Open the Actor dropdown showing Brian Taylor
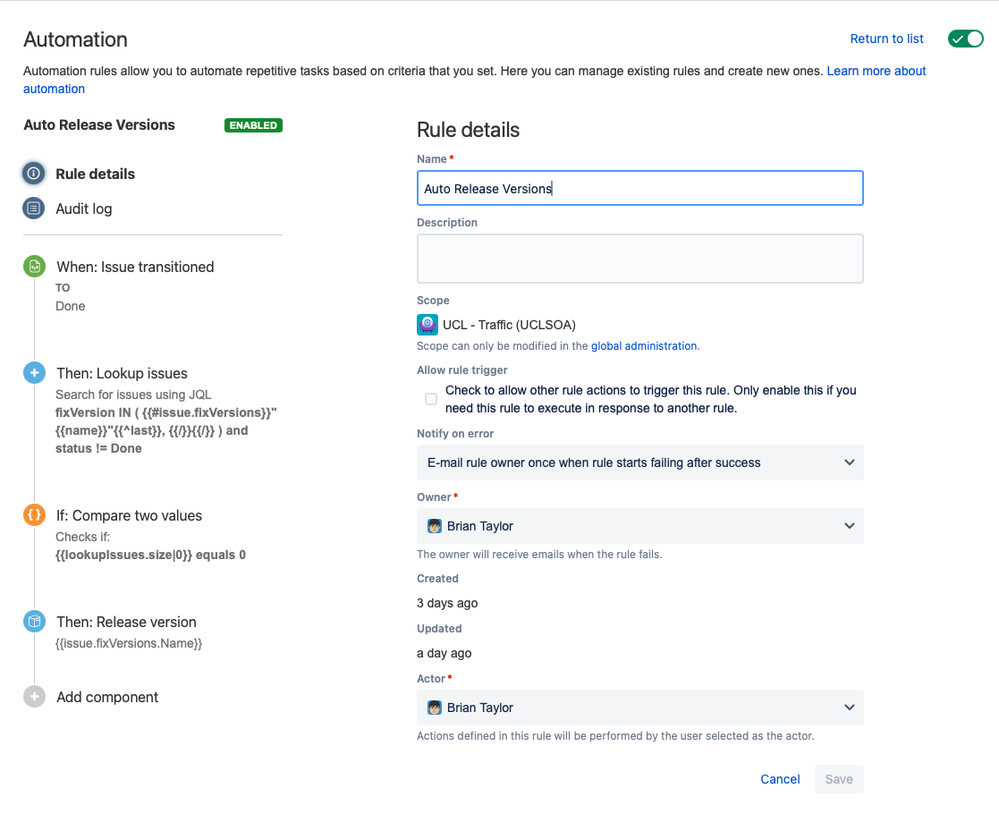The width and height of the screenshot is (999, 815). (640, 708)
